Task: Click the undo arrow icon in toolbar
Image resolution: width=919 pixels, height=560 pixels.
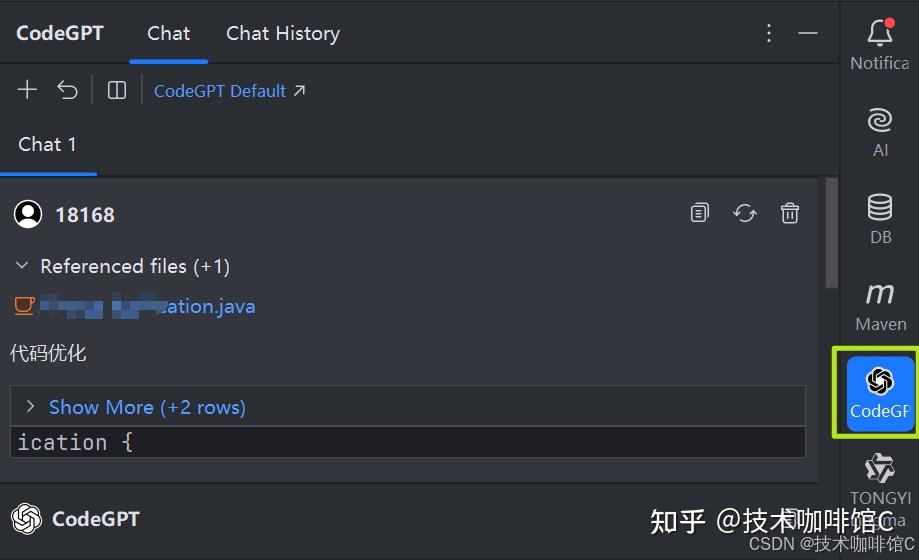Action: click(x=67, y=90)
